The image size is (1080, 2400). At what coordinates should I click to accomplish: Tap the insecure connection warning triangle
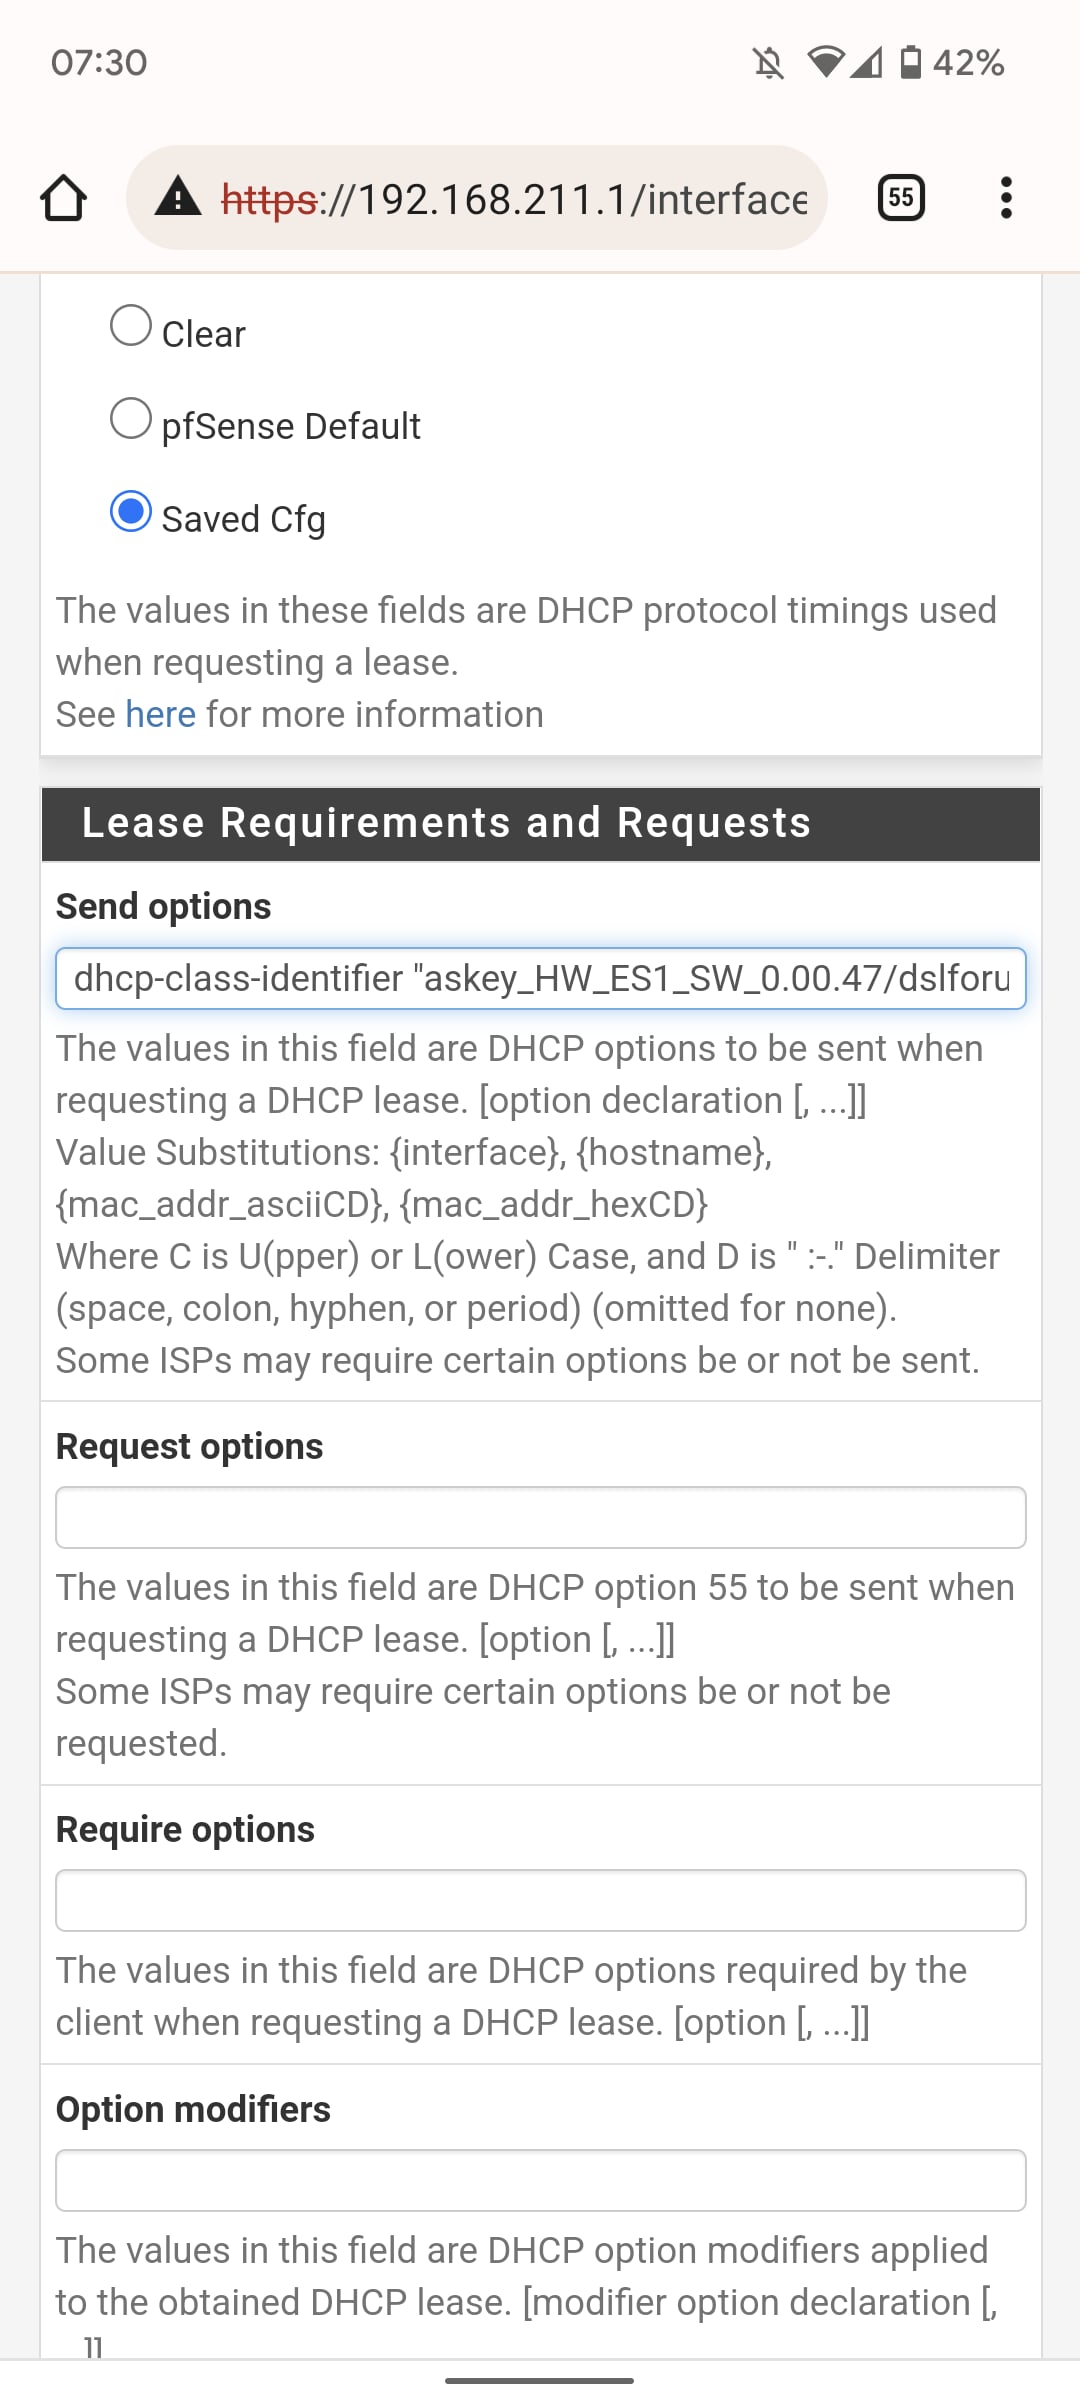[178, 197]
